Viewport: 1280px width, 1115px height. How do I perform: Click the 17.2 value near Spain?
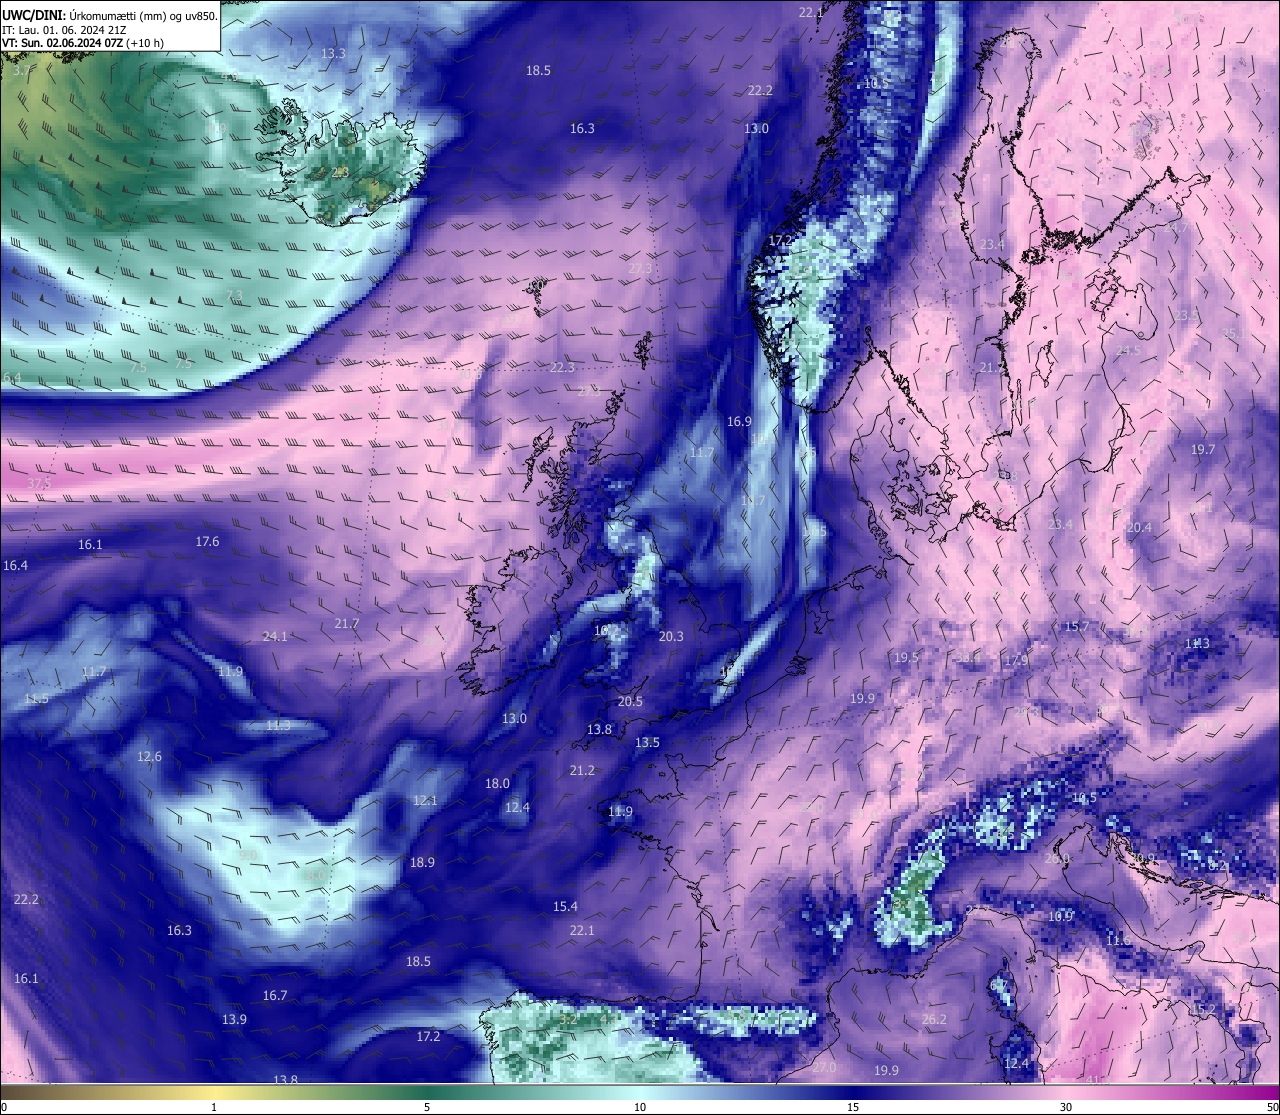point(428,1036)
